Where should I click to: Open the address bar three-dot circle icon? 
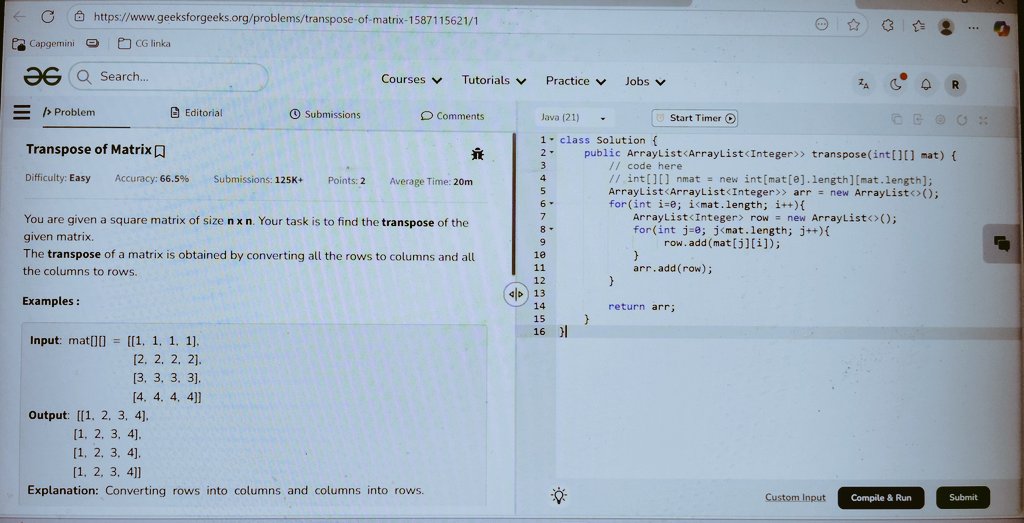(x=822, y=24)
